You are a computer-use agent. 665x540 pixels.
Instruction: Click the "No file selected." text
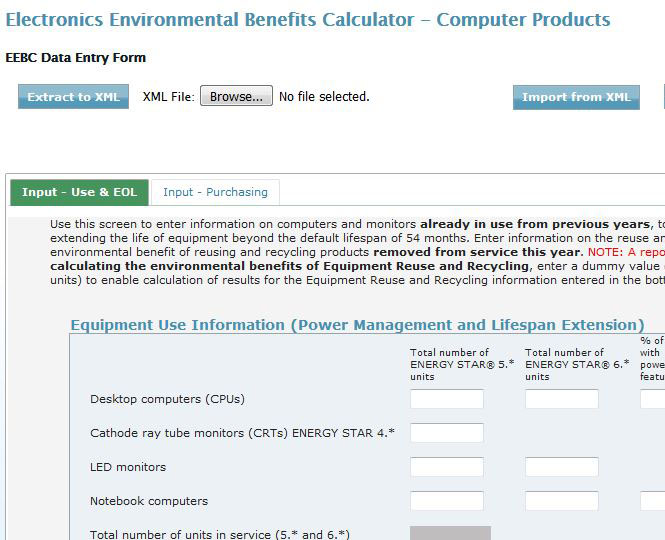324,97
